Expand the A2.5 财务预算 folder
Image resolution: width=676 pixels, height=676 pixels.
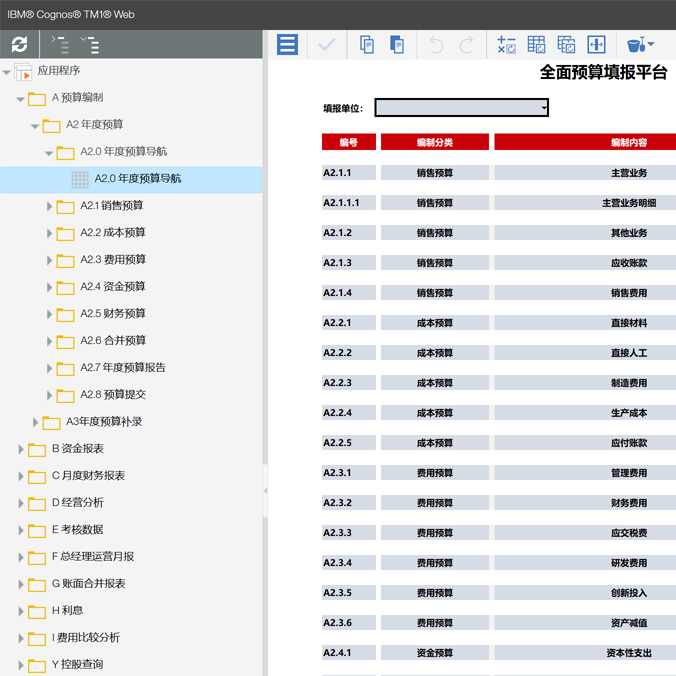(x=49, y=315)
